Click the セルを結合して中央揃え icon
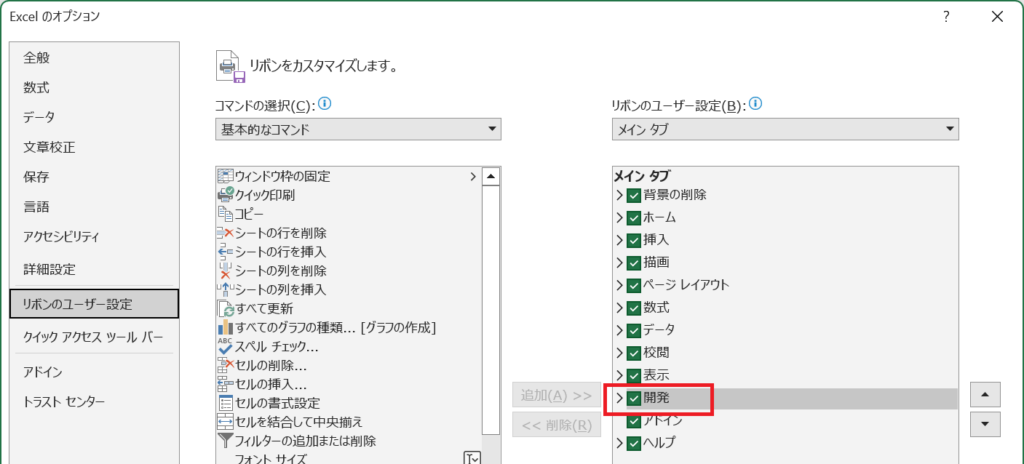Viewport: 1024px width, 464px height. coord(225,422)
